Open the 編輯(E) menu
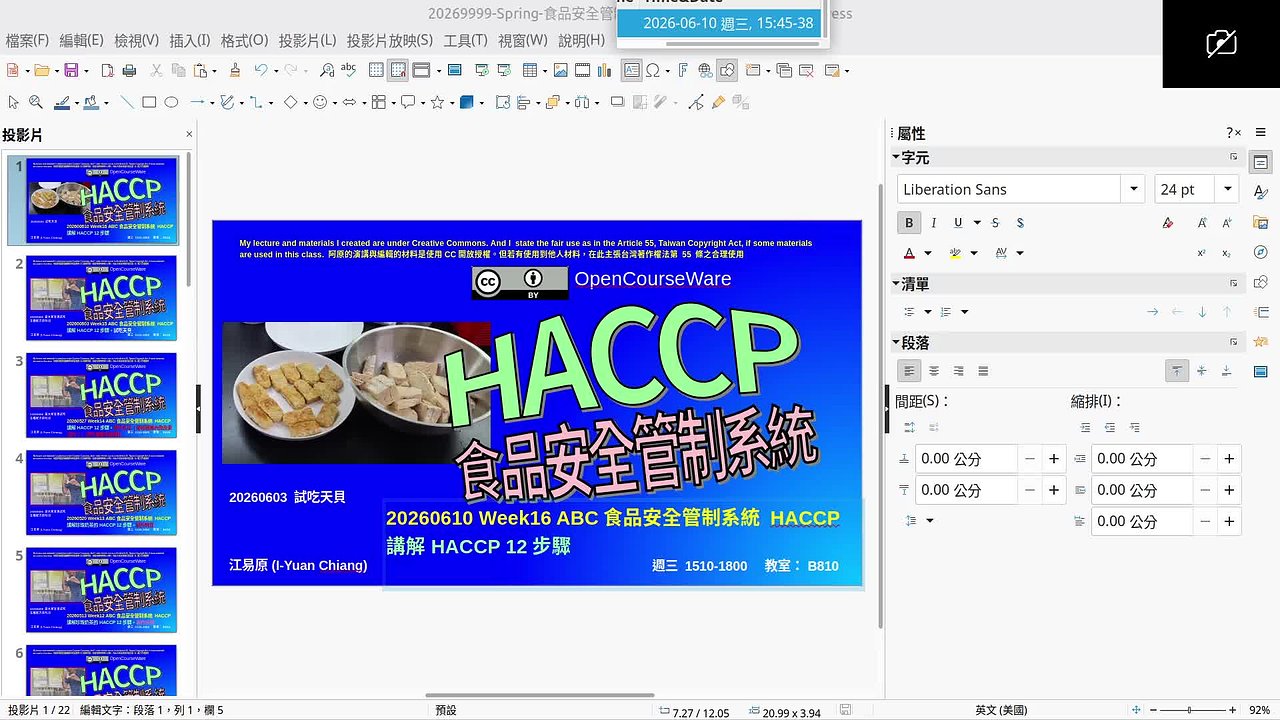 tap(81, 40)
